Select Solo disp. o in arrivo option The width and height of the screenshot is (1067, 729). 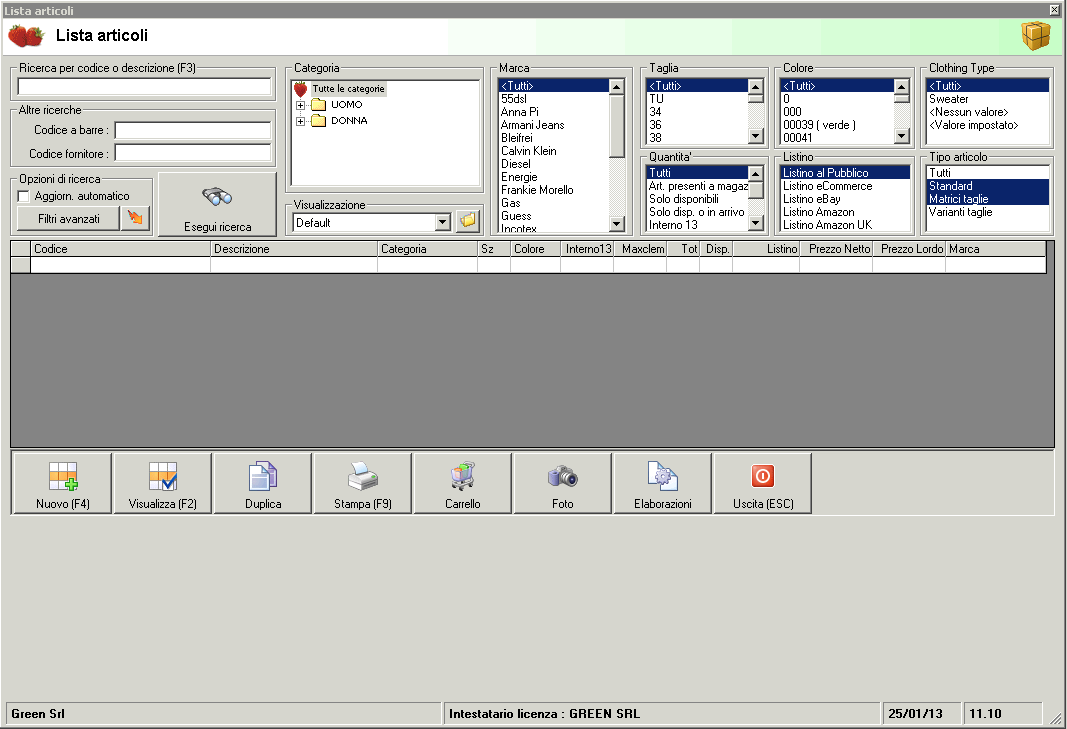click(697, 212)
